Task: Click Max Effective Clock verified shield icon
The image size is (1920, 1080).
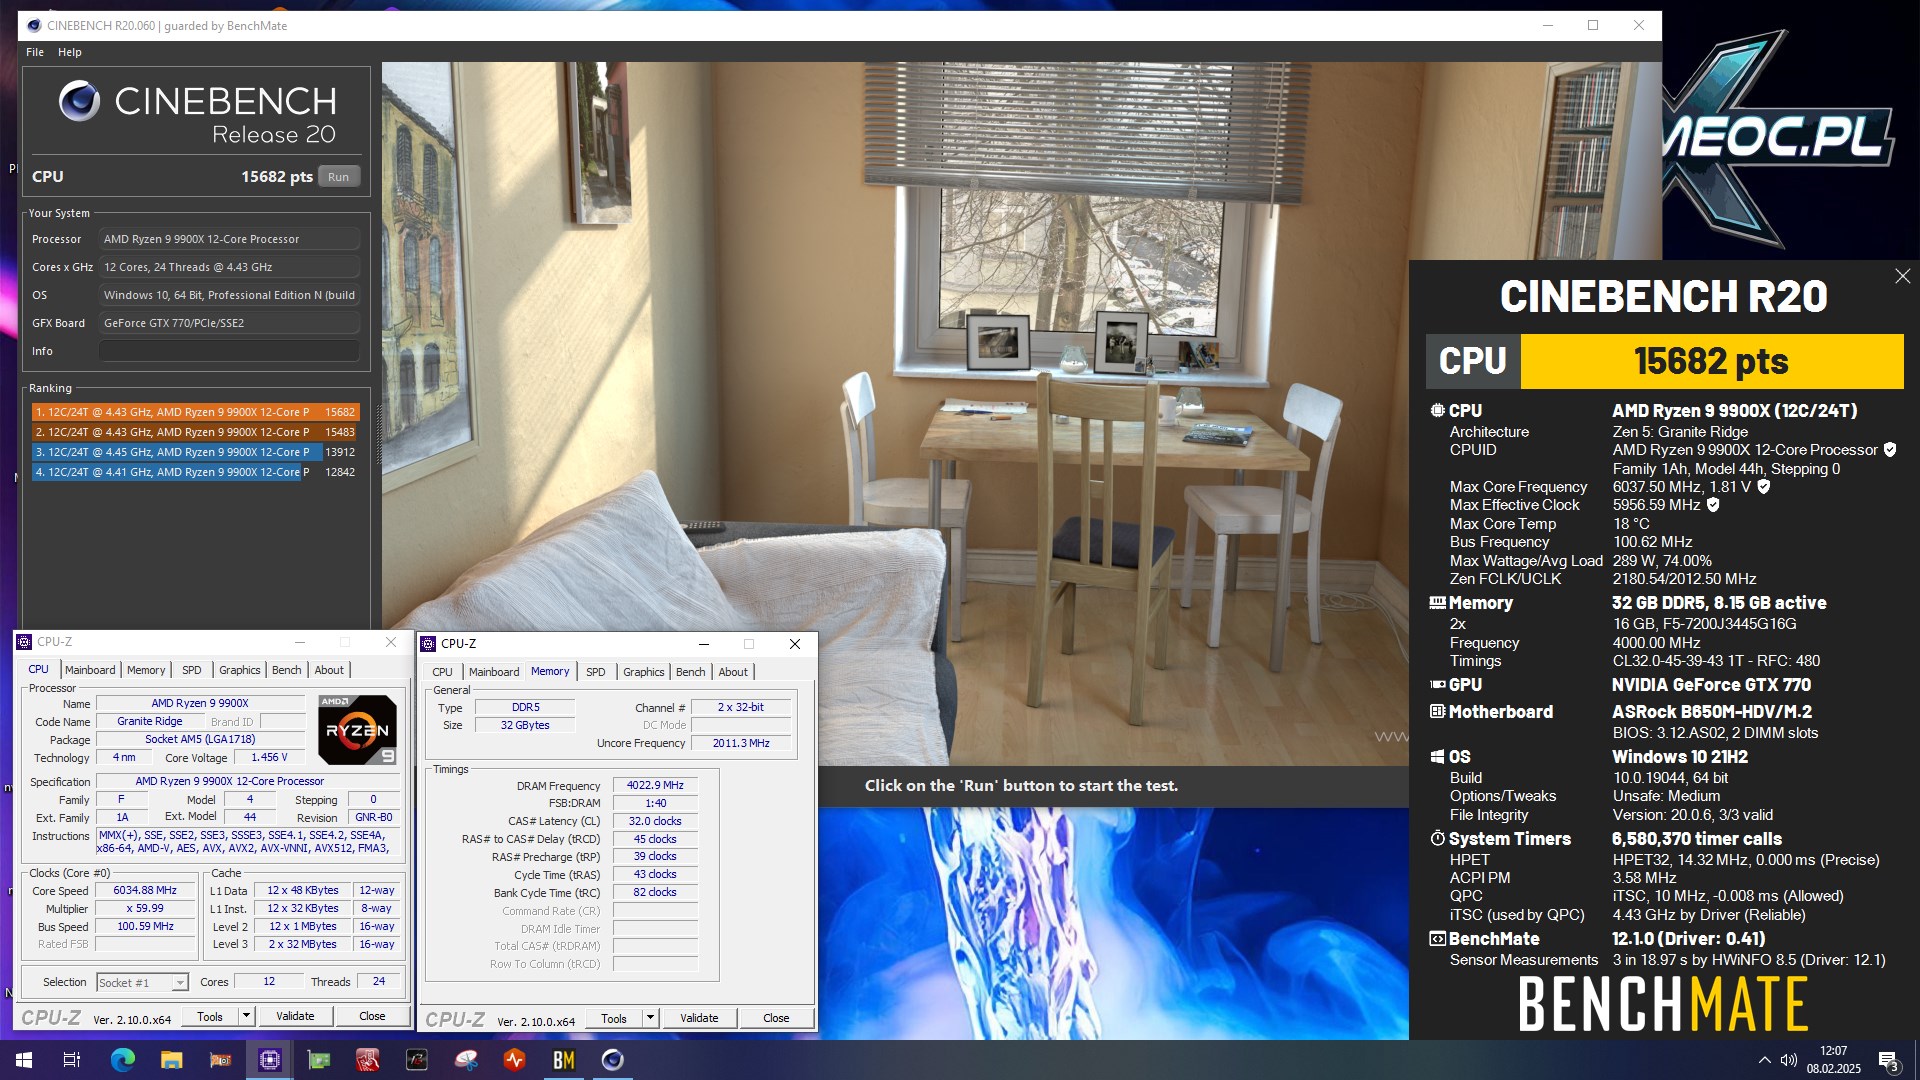Action: coord(1713,505)
